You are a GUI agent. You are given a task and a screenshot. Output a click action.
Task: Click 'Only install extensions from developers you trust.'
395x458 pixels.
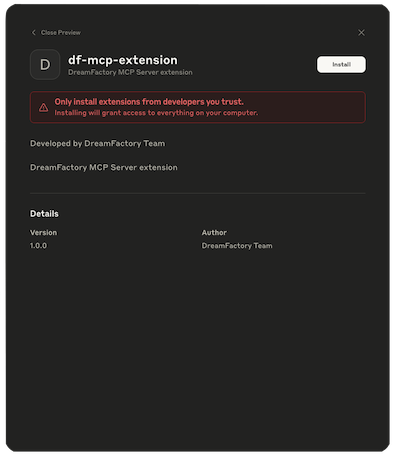[149, 102]
